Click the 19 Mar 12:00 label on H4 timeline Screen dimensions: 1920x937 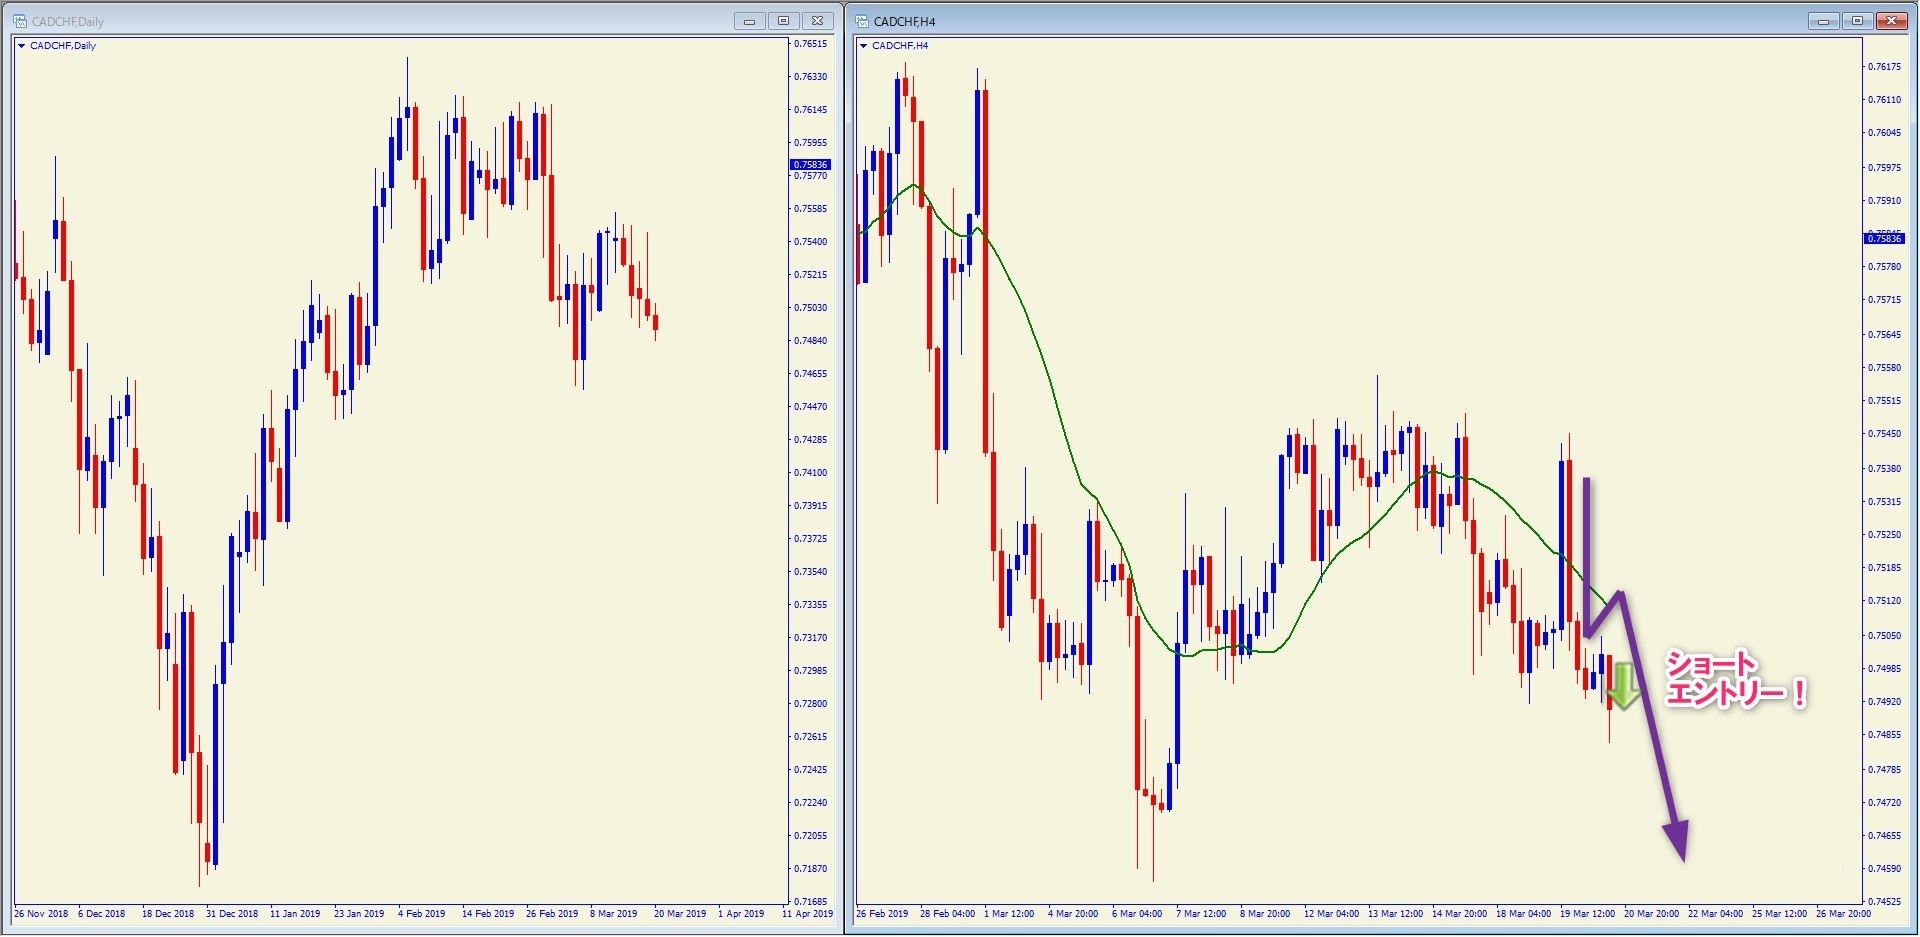(1587, 914)
